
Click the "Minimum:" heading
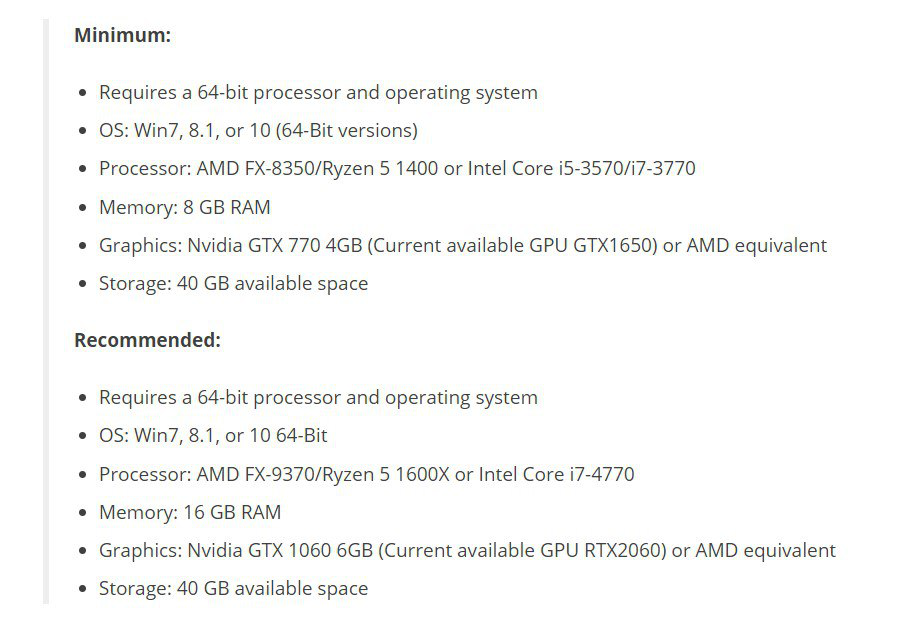[x=123, y=35]
